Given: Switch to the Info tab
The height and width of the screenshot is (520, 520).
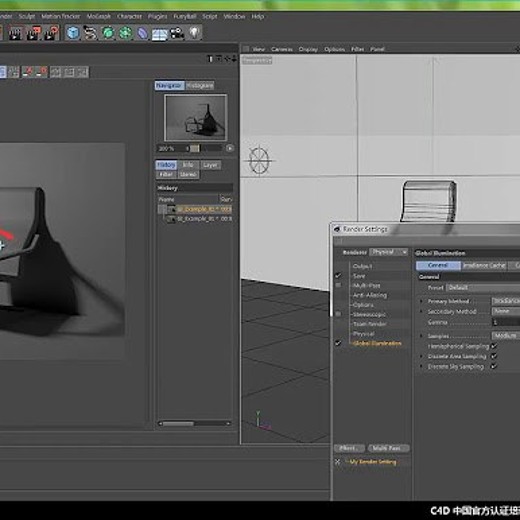Looking at the screenshot, I should point(188,165).
